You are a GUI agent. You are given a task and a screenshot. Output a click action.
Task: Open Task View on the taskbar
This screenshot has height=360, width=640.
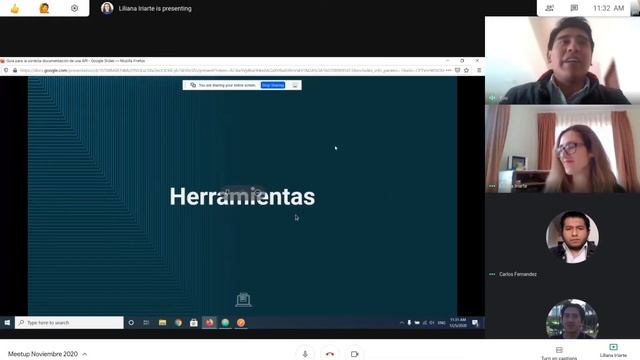[x=146, y=322]
